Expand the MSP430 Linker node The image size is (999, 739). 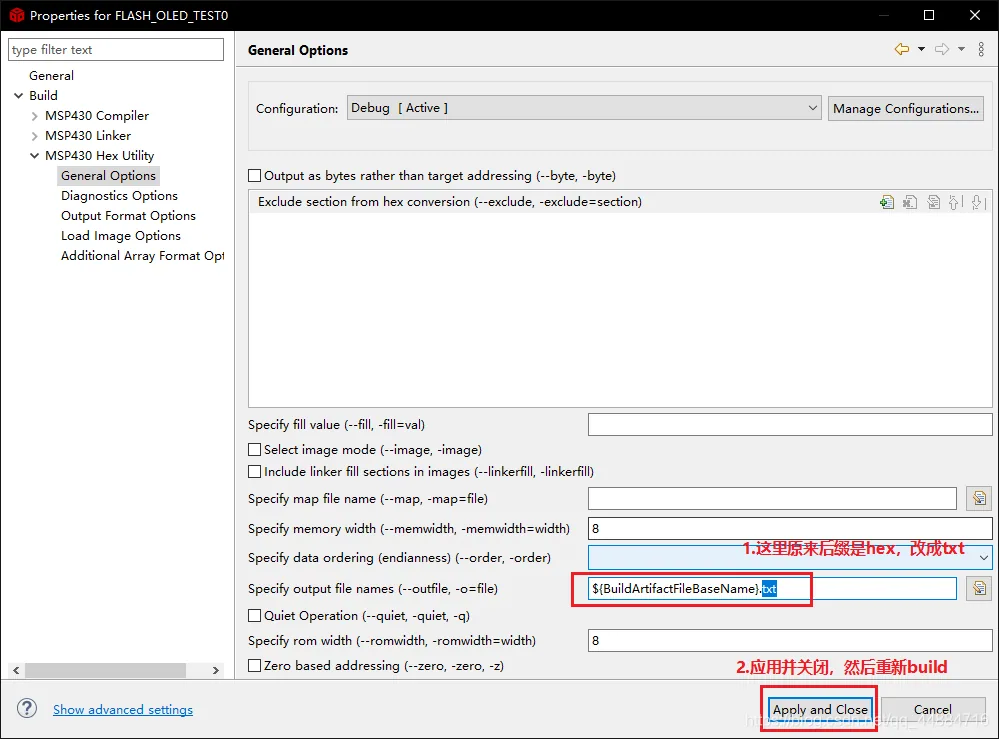pos(34,136)
